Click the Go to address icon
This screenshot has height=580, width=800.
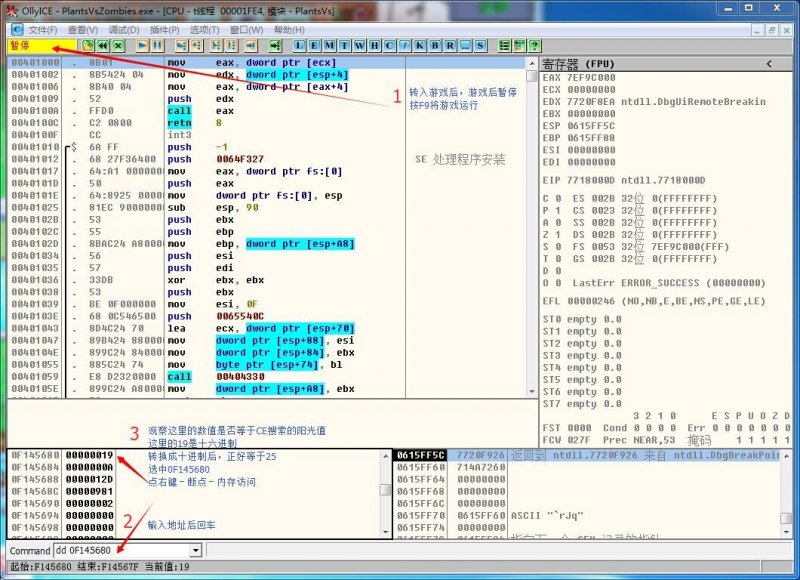point(275,46)
